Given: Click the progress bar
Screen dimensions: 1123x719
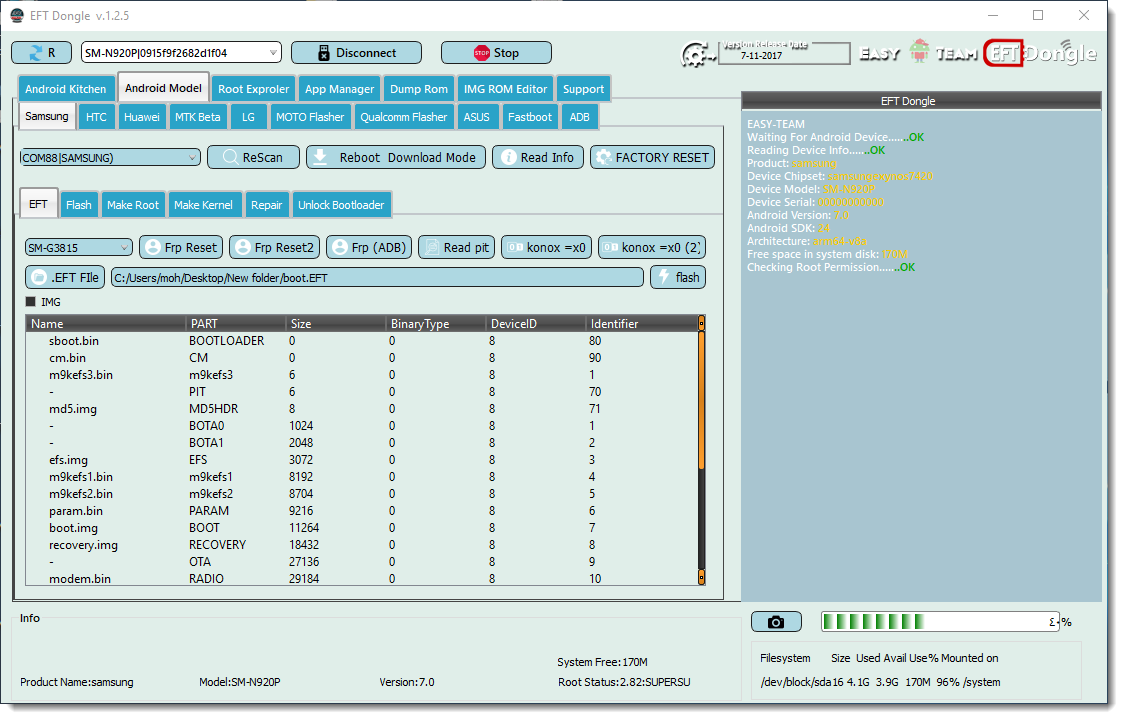Looking at the screenshot, I should click(x=940, y=622).
